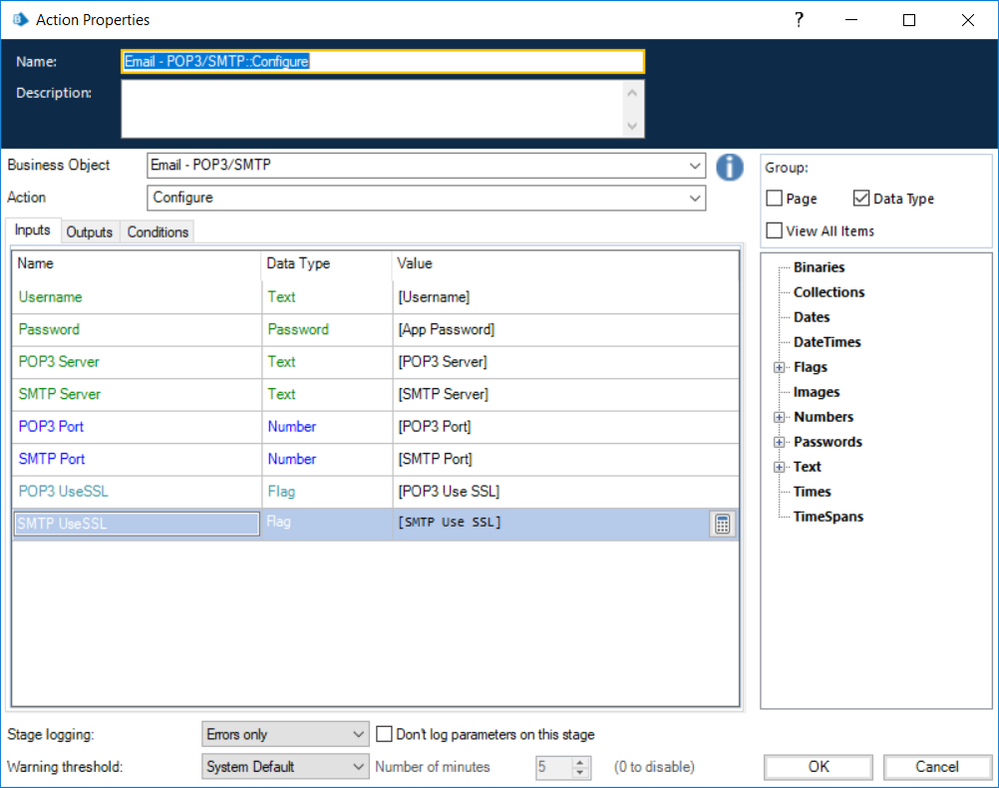Click the [SMTP Use SSL] value field
This screenshot has width=999, height=788.
(551, 523)
